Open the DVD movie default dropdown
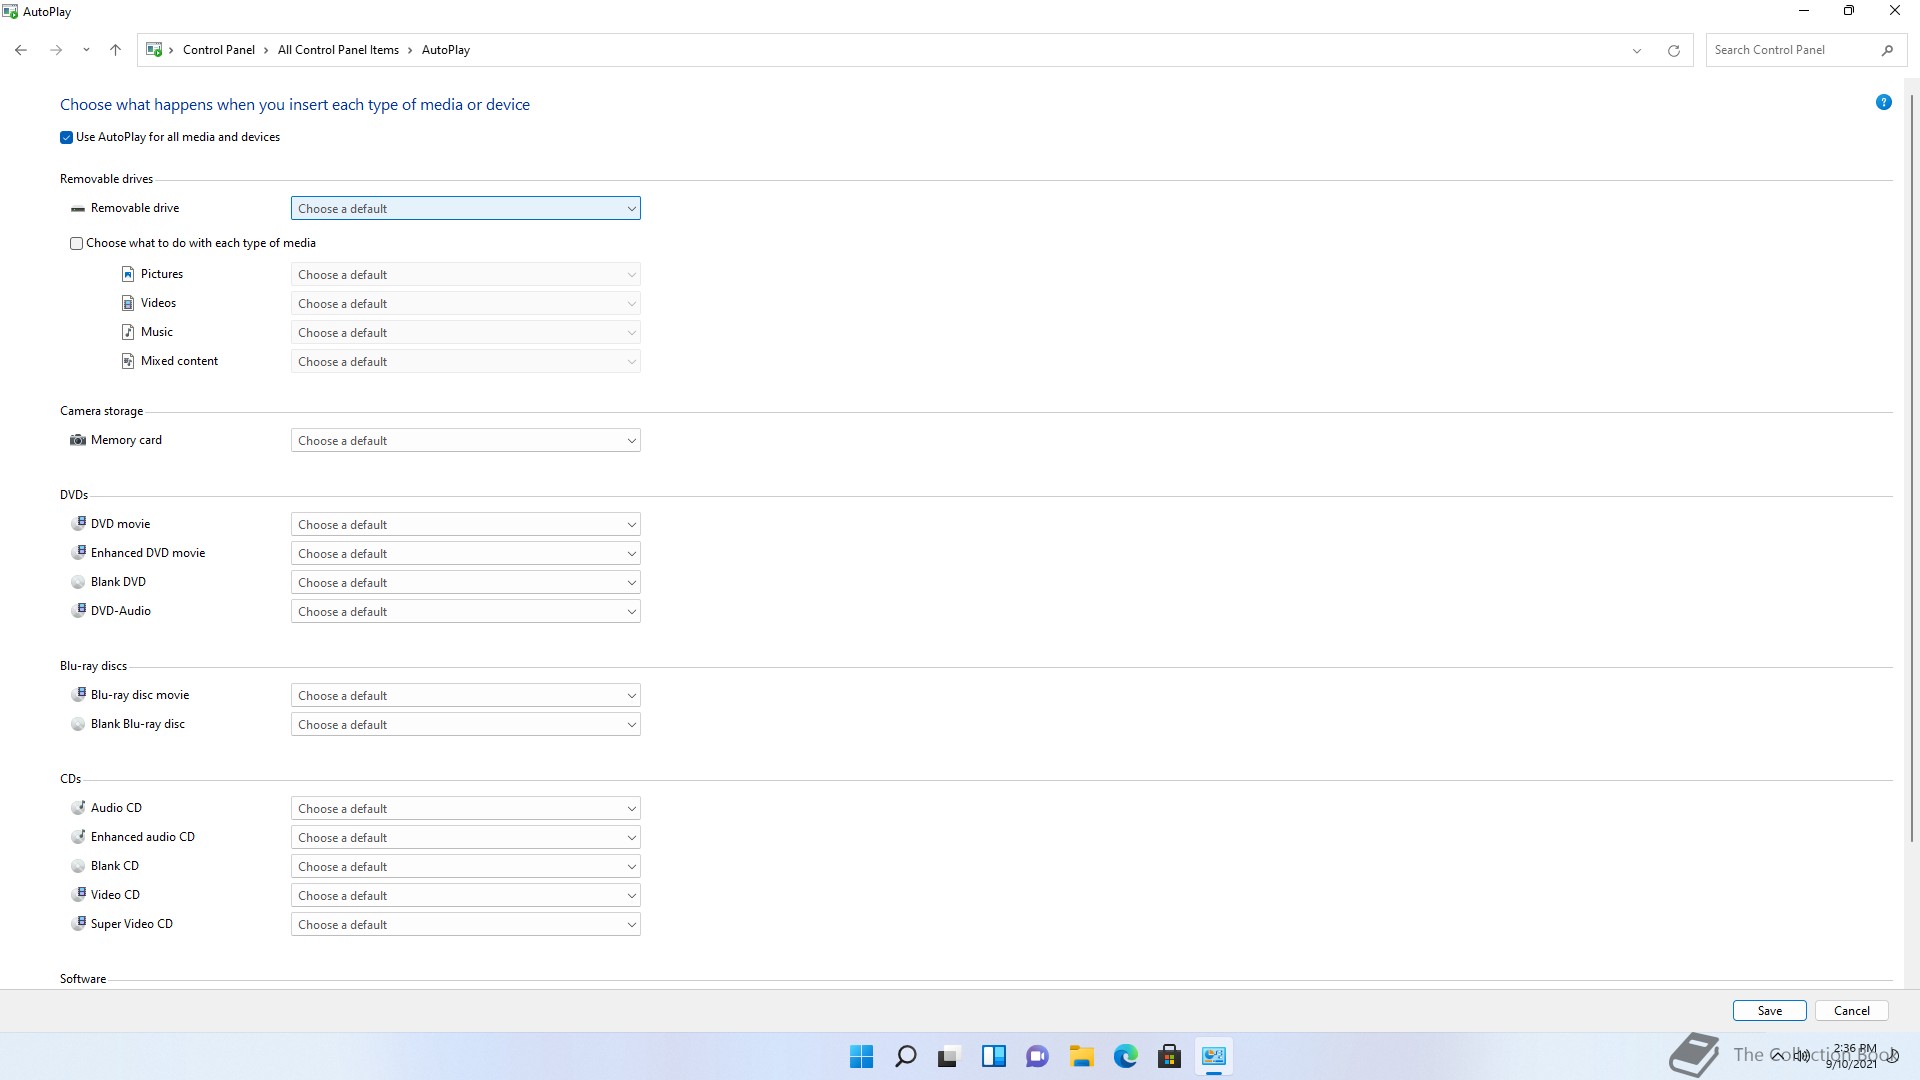The width and height of the screenshot is (1920, 1080). pos(466,524)
